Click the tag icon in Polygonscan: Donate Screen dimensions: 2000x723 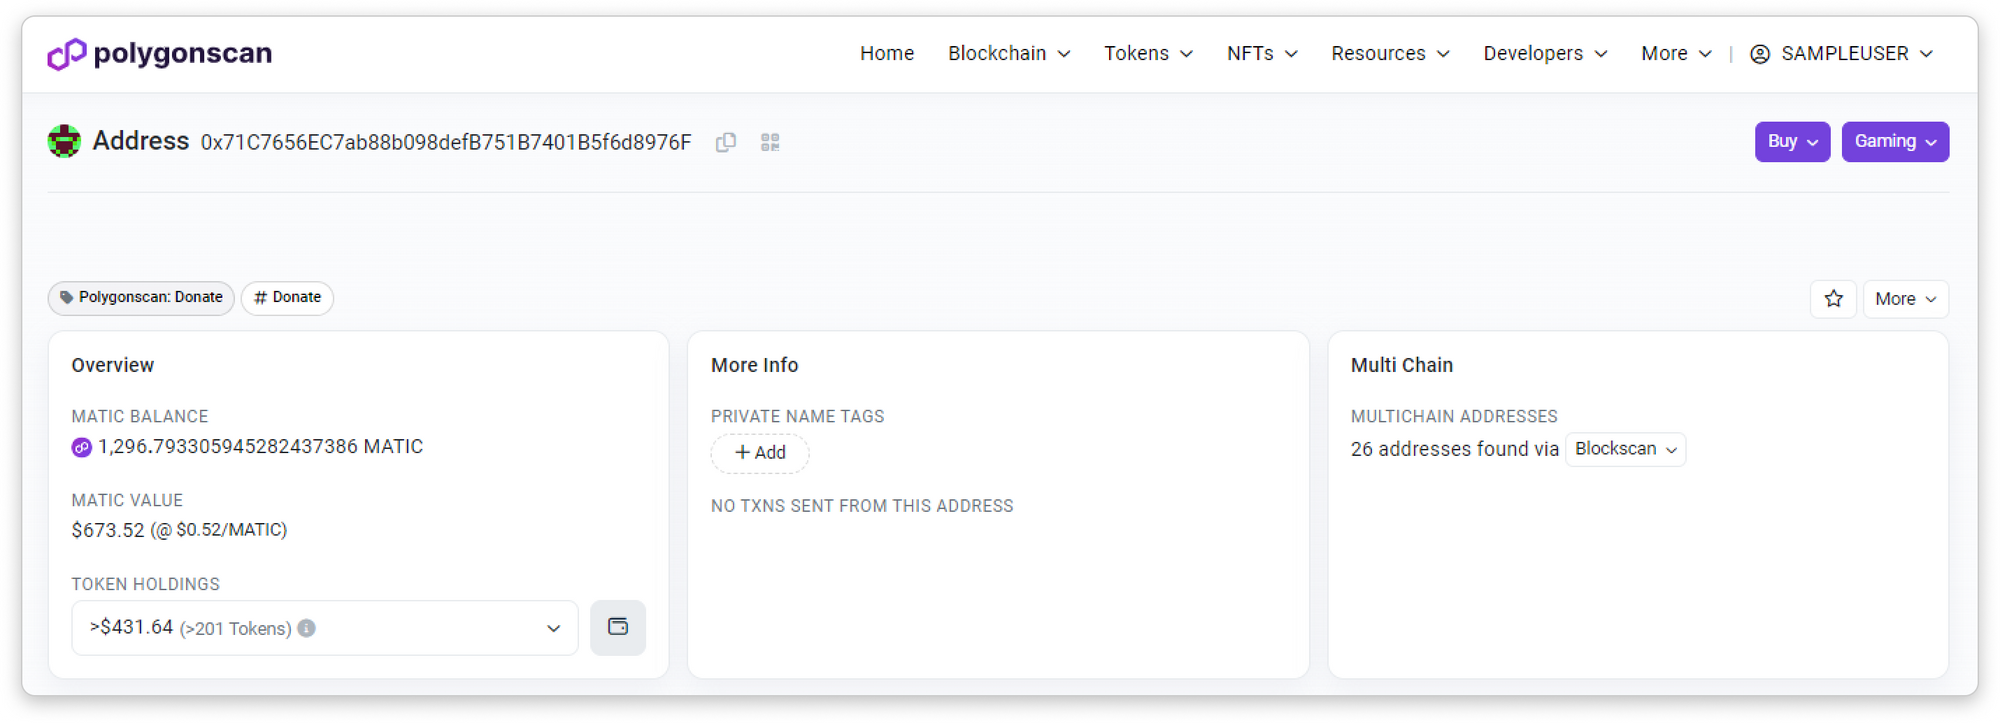67,297
